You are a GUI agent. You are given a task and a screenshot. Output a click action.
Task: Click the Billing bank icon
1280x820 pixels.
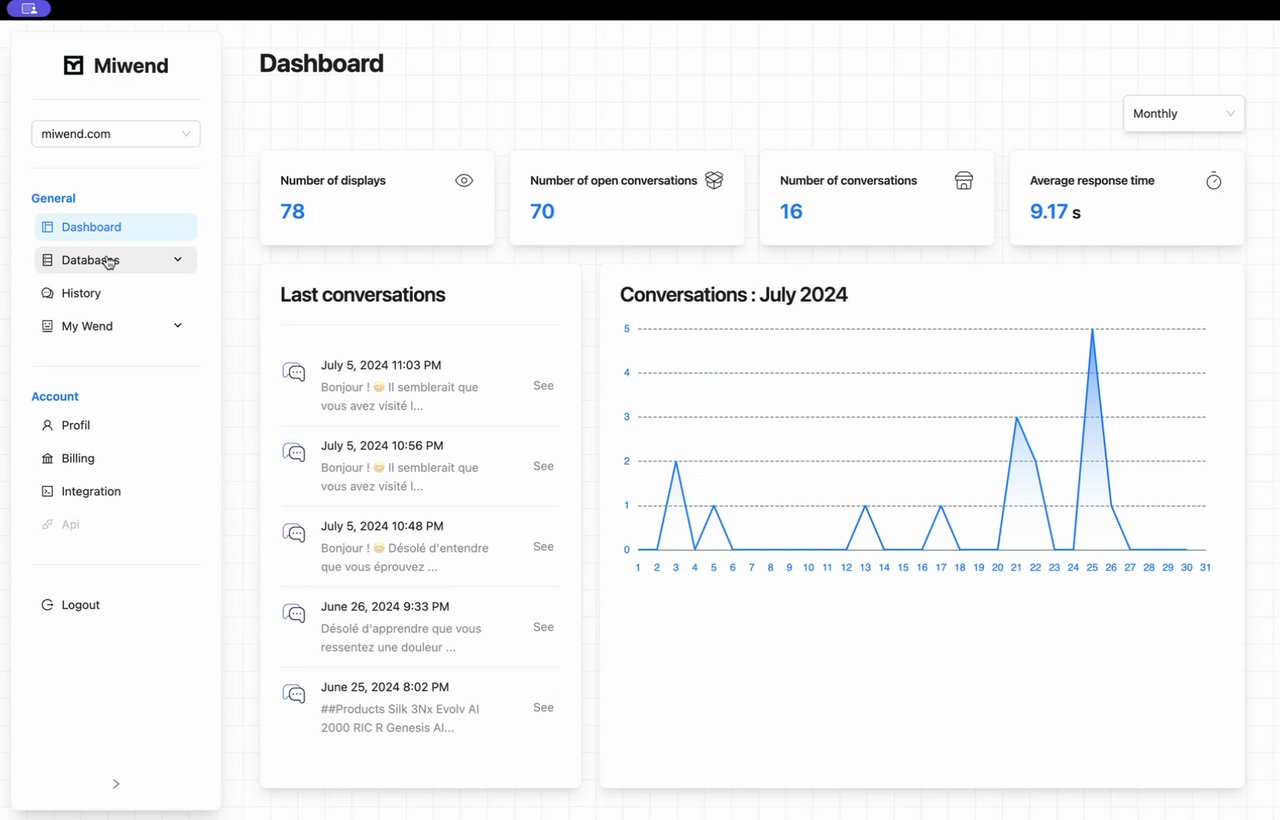(x=47, y=458)
